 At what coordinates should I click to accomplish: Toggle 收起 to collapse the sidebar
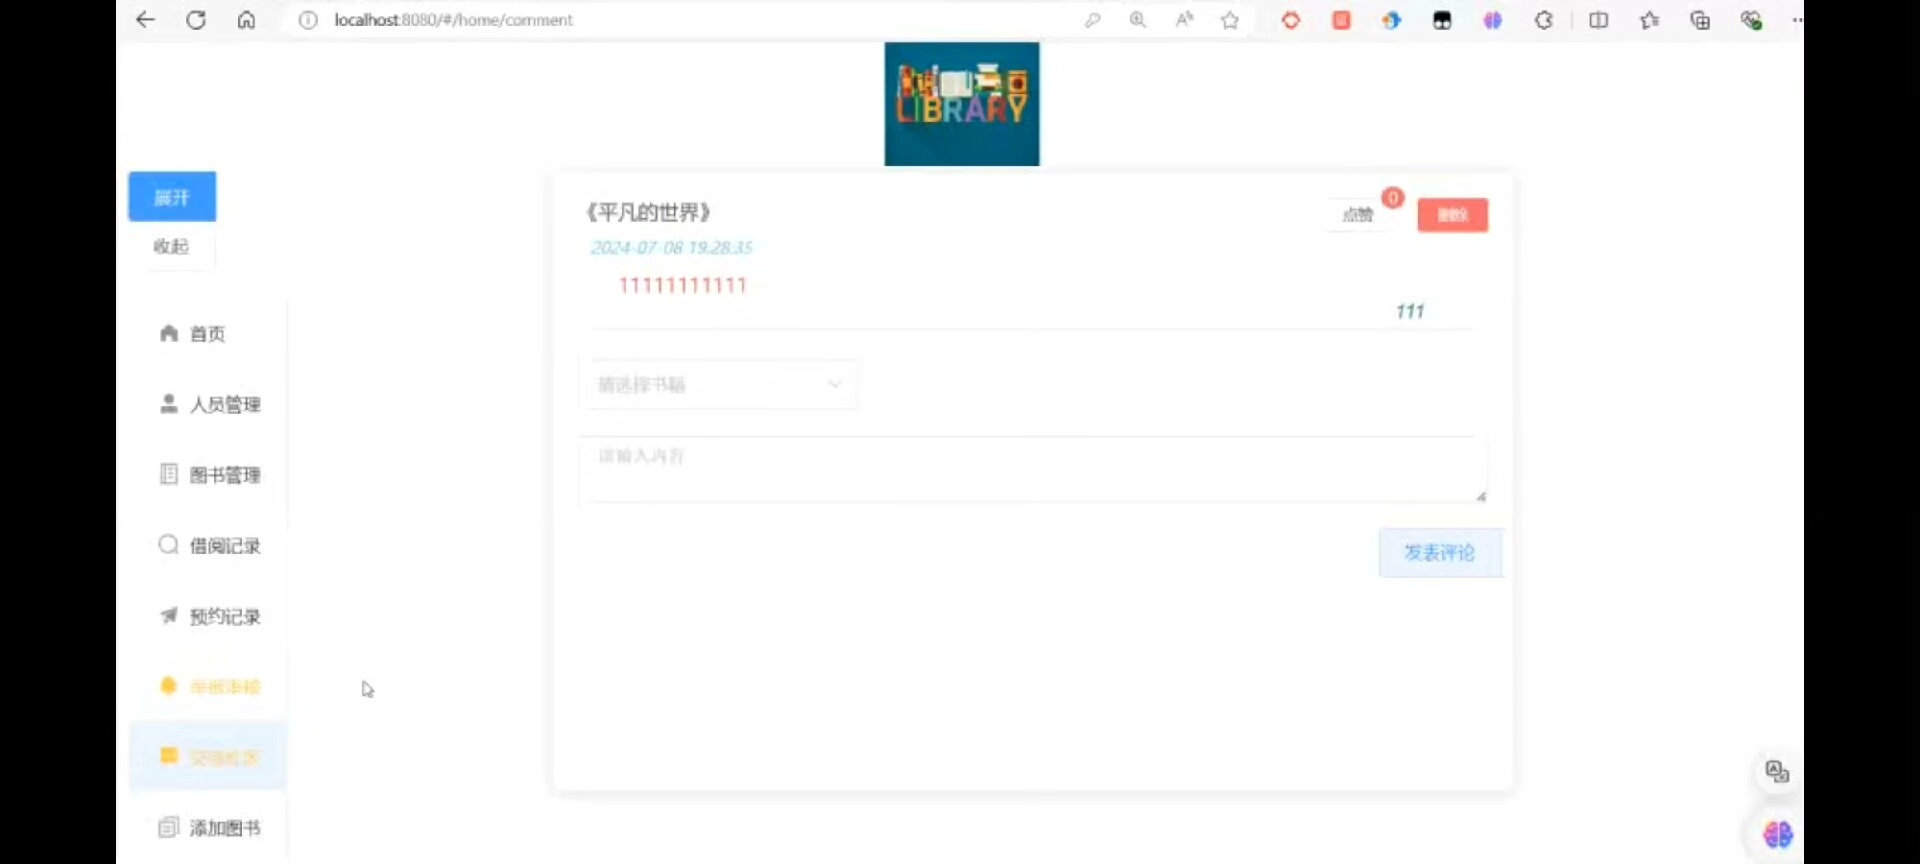pos(172,246)
